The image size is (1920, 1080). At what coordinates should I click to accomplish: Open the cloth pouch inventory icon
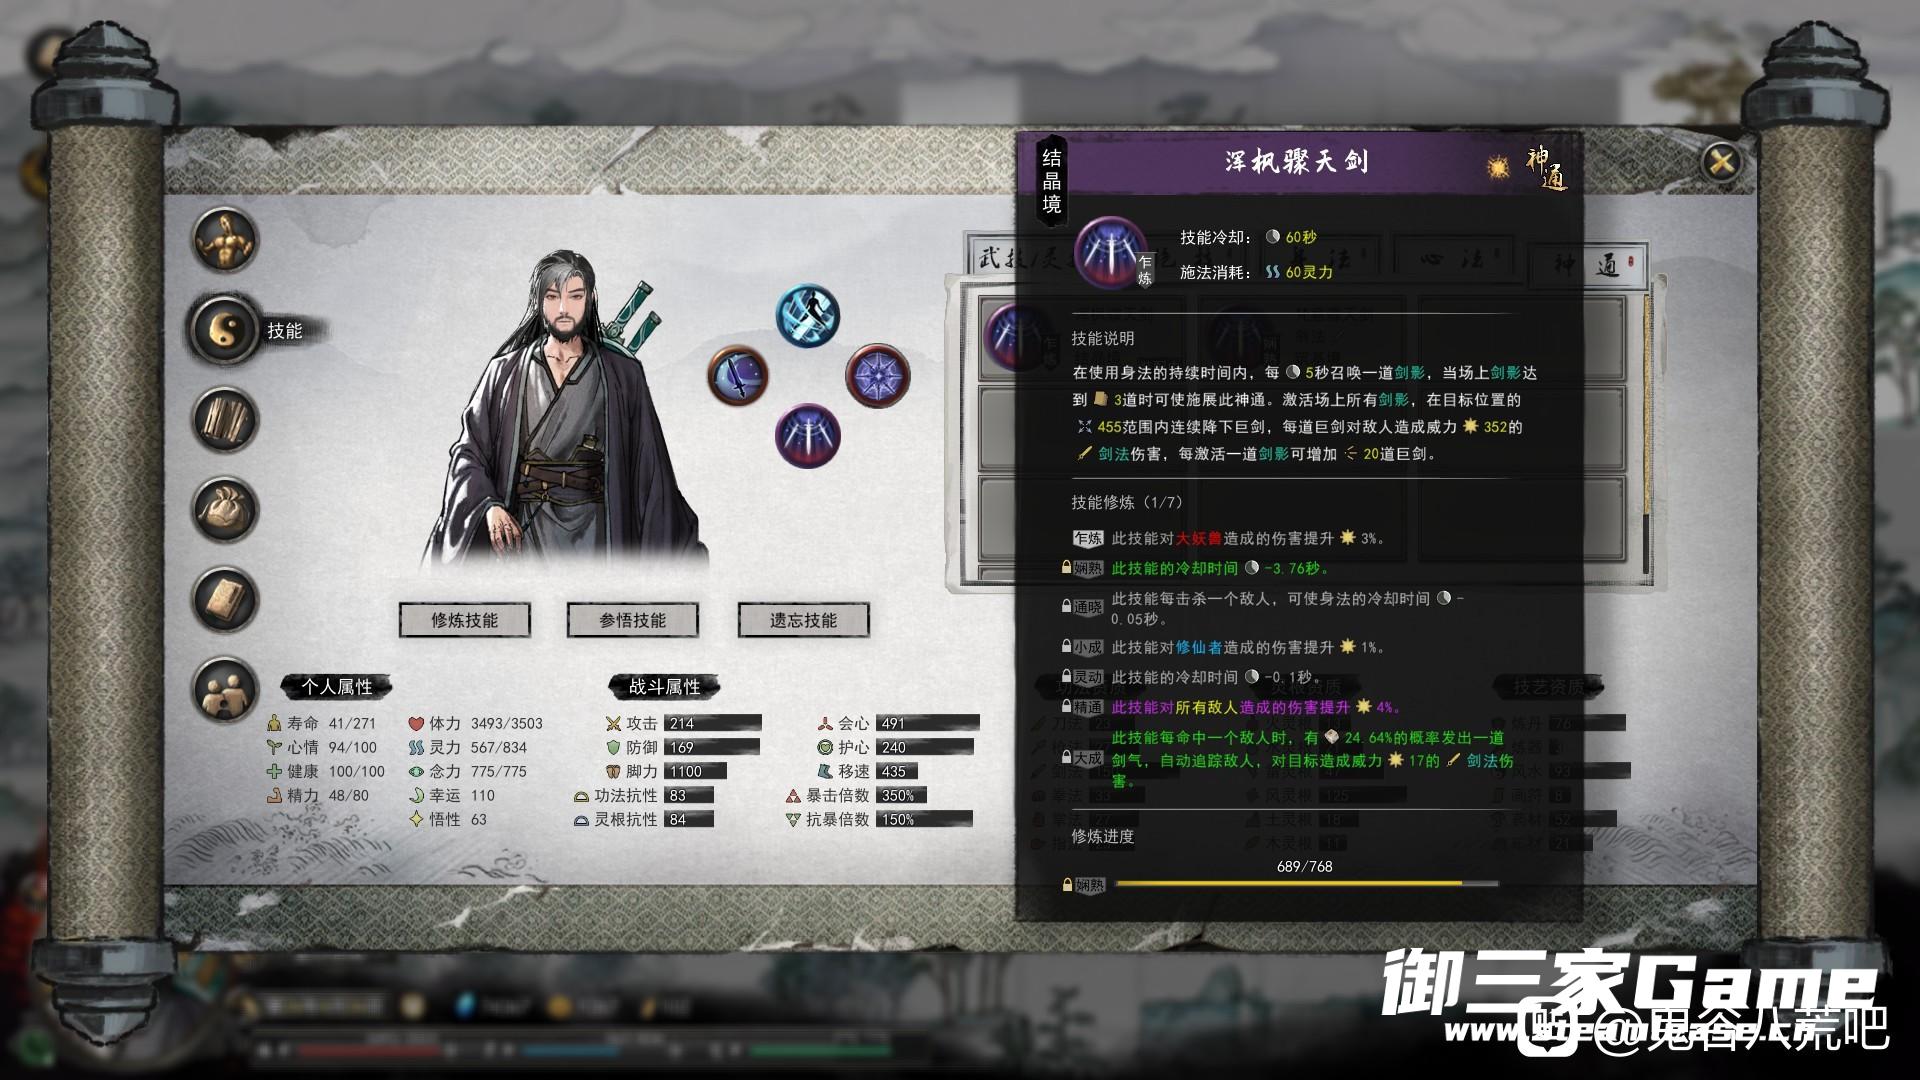226,509
